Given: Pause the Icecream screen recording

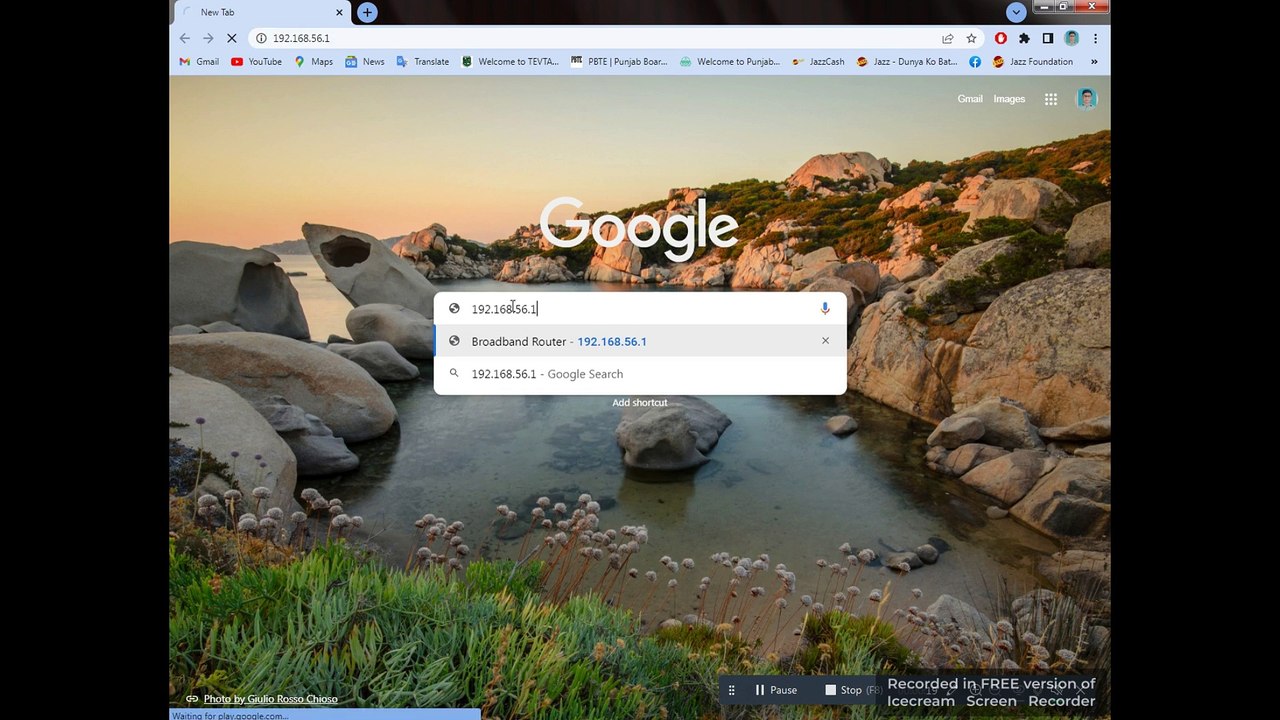Looking at the screenshot, I should click(776, 690).
